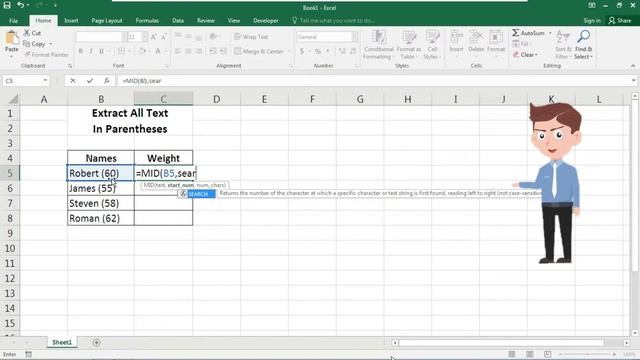Toggle Wrap Text
Viewport: 640px width, 360px height.
pos(251,37)
